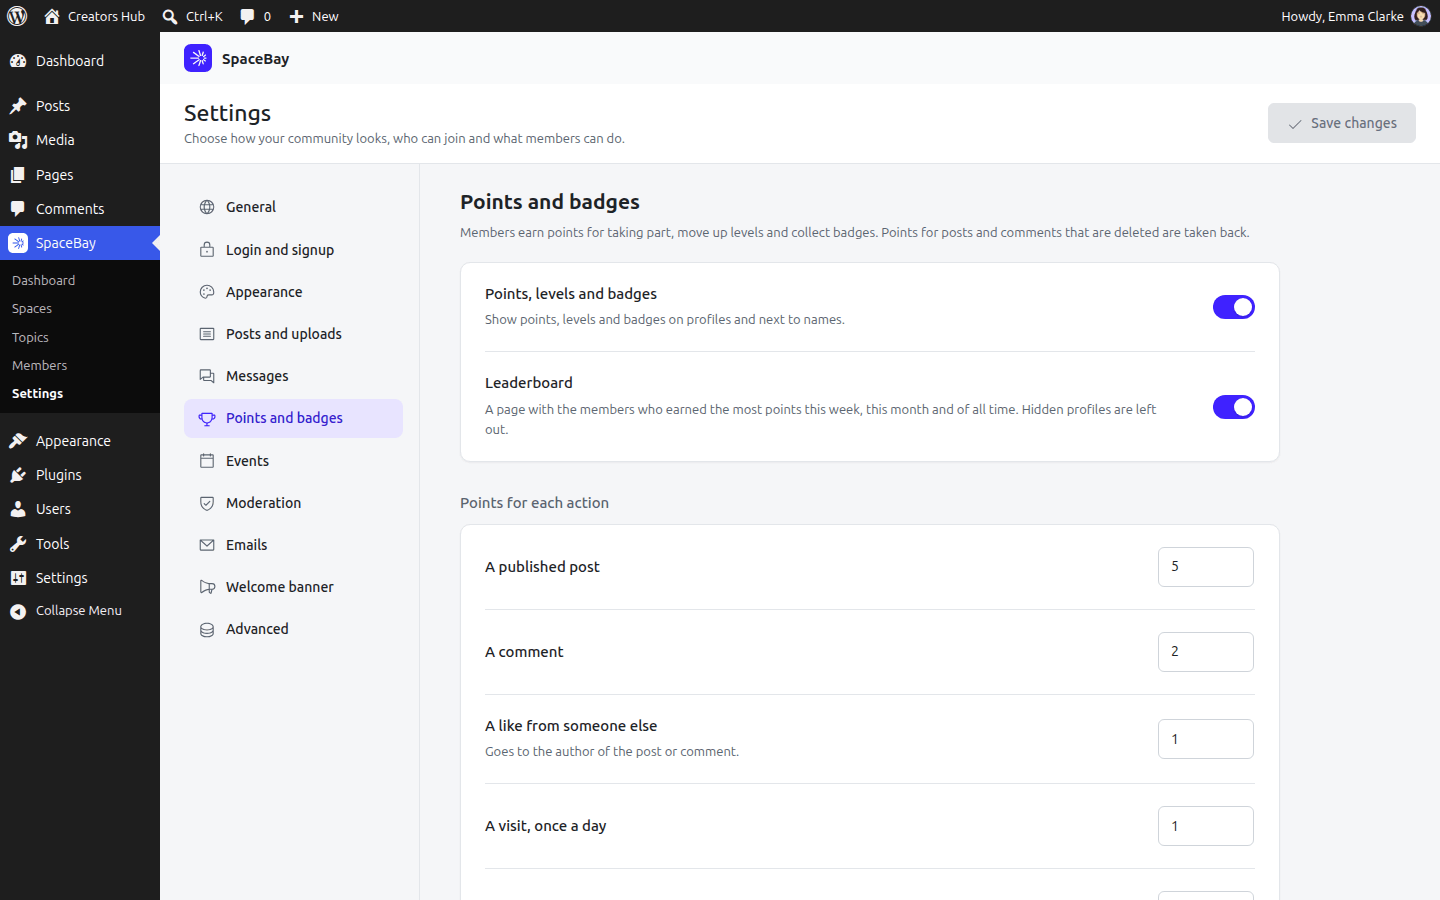The width and height of the screenshot is (1440, 900).
Task: Click the trophy icon for Points and badges
Action: [x=207, y=419]
